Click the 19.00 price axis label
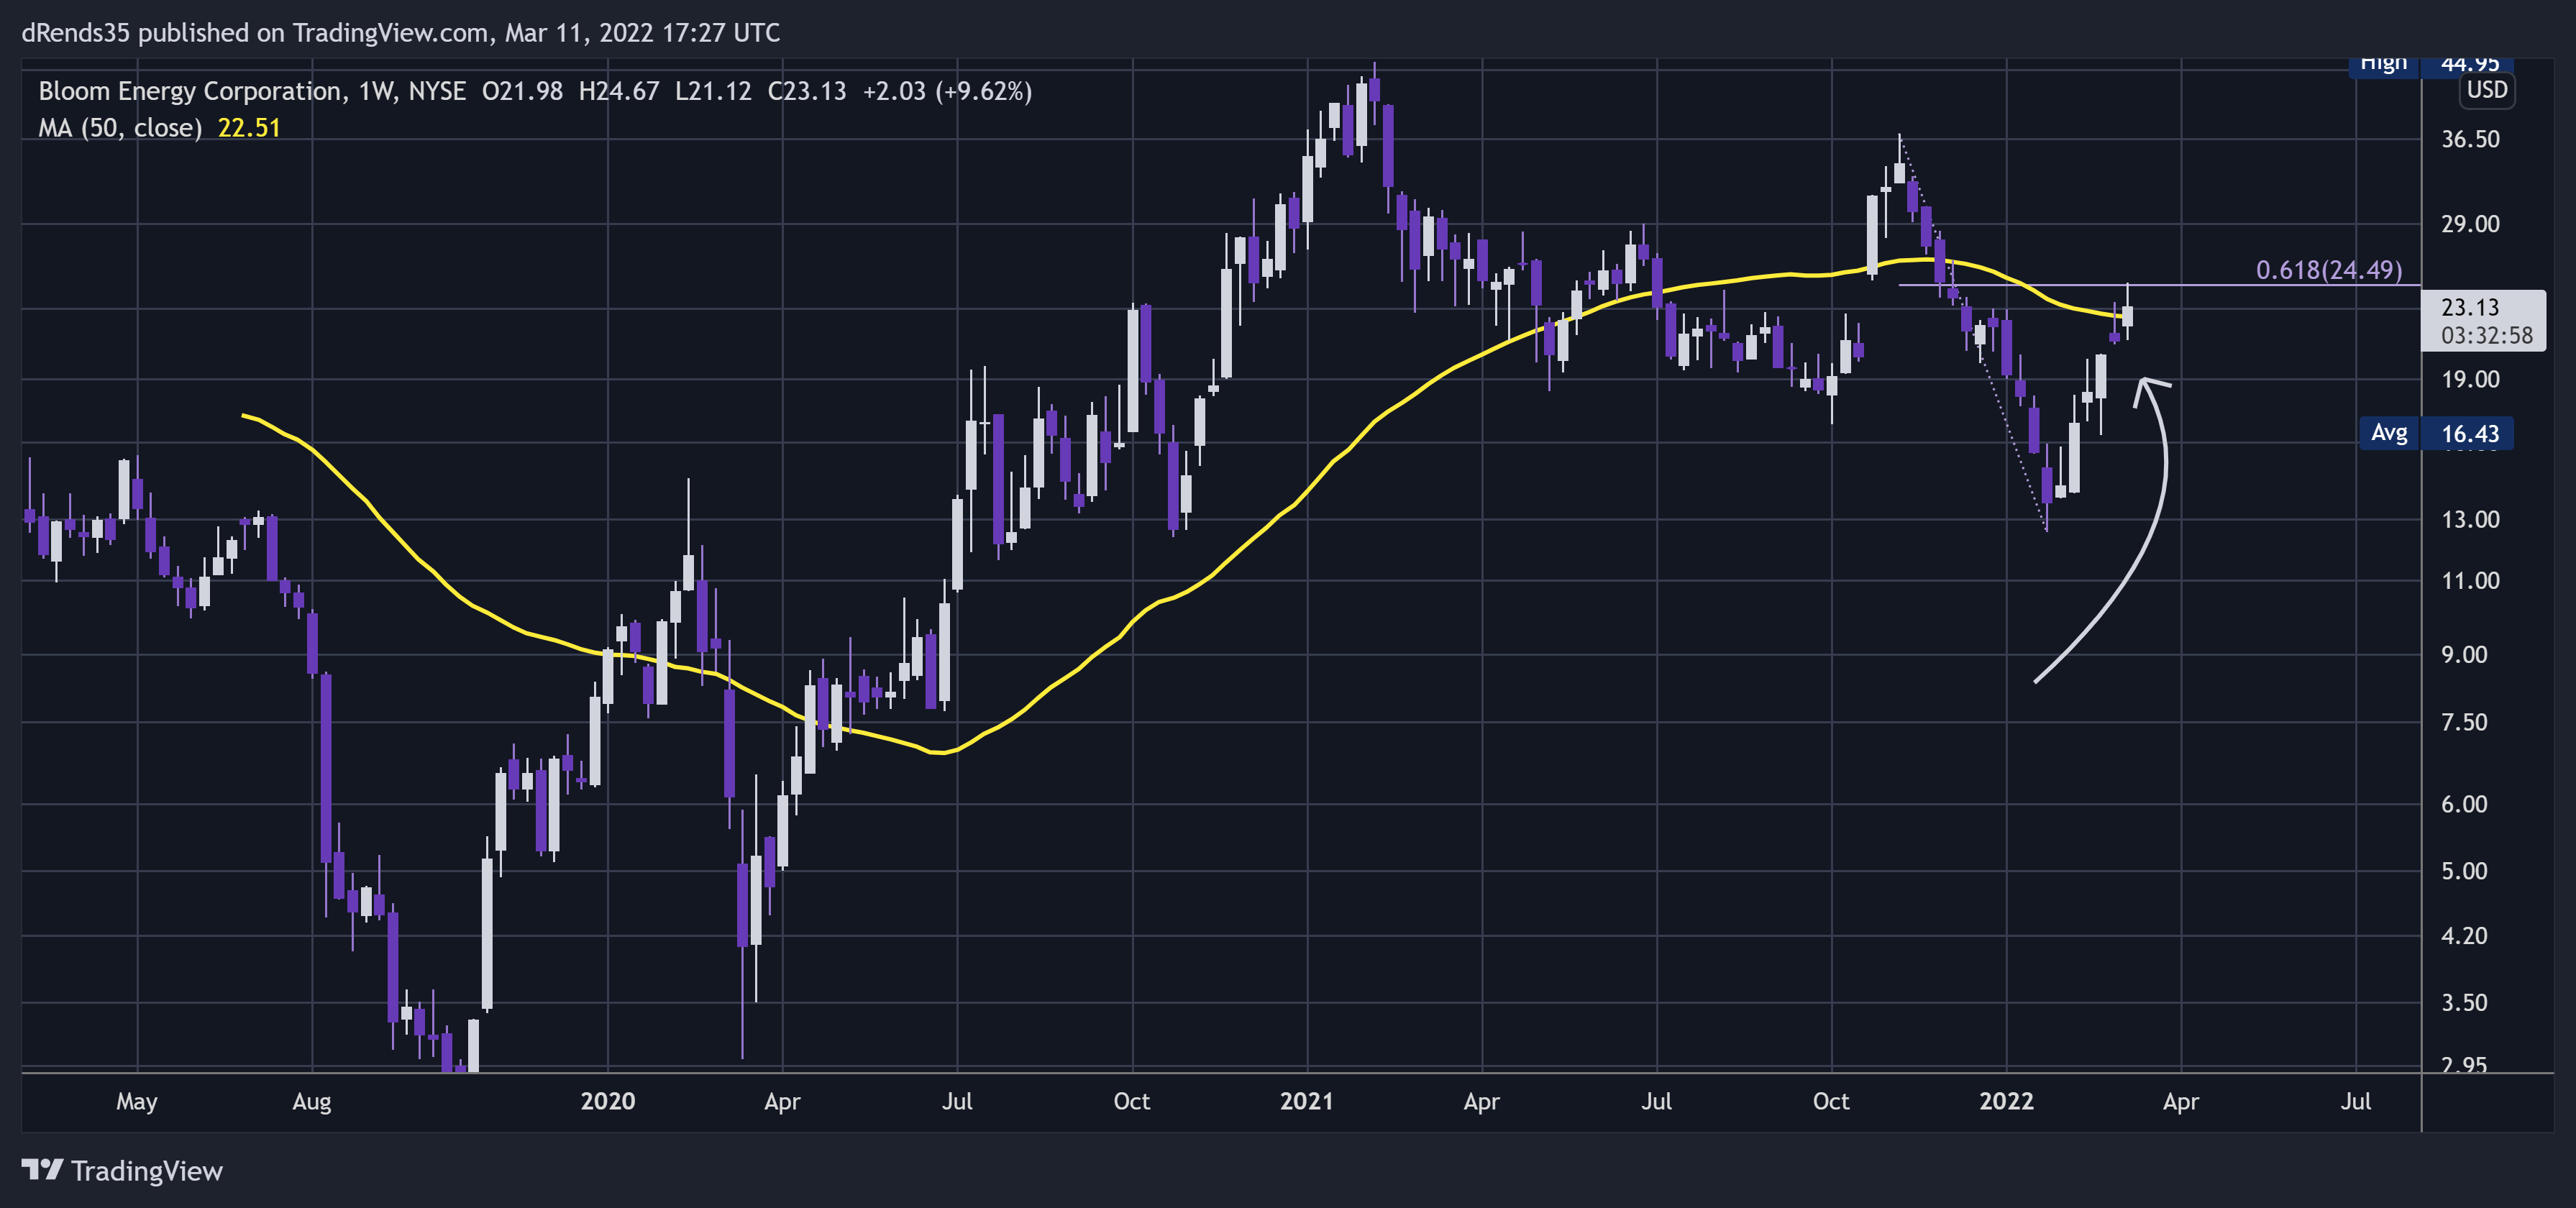Screen dimensions: 2576x1208 [x=2470, y=380]
